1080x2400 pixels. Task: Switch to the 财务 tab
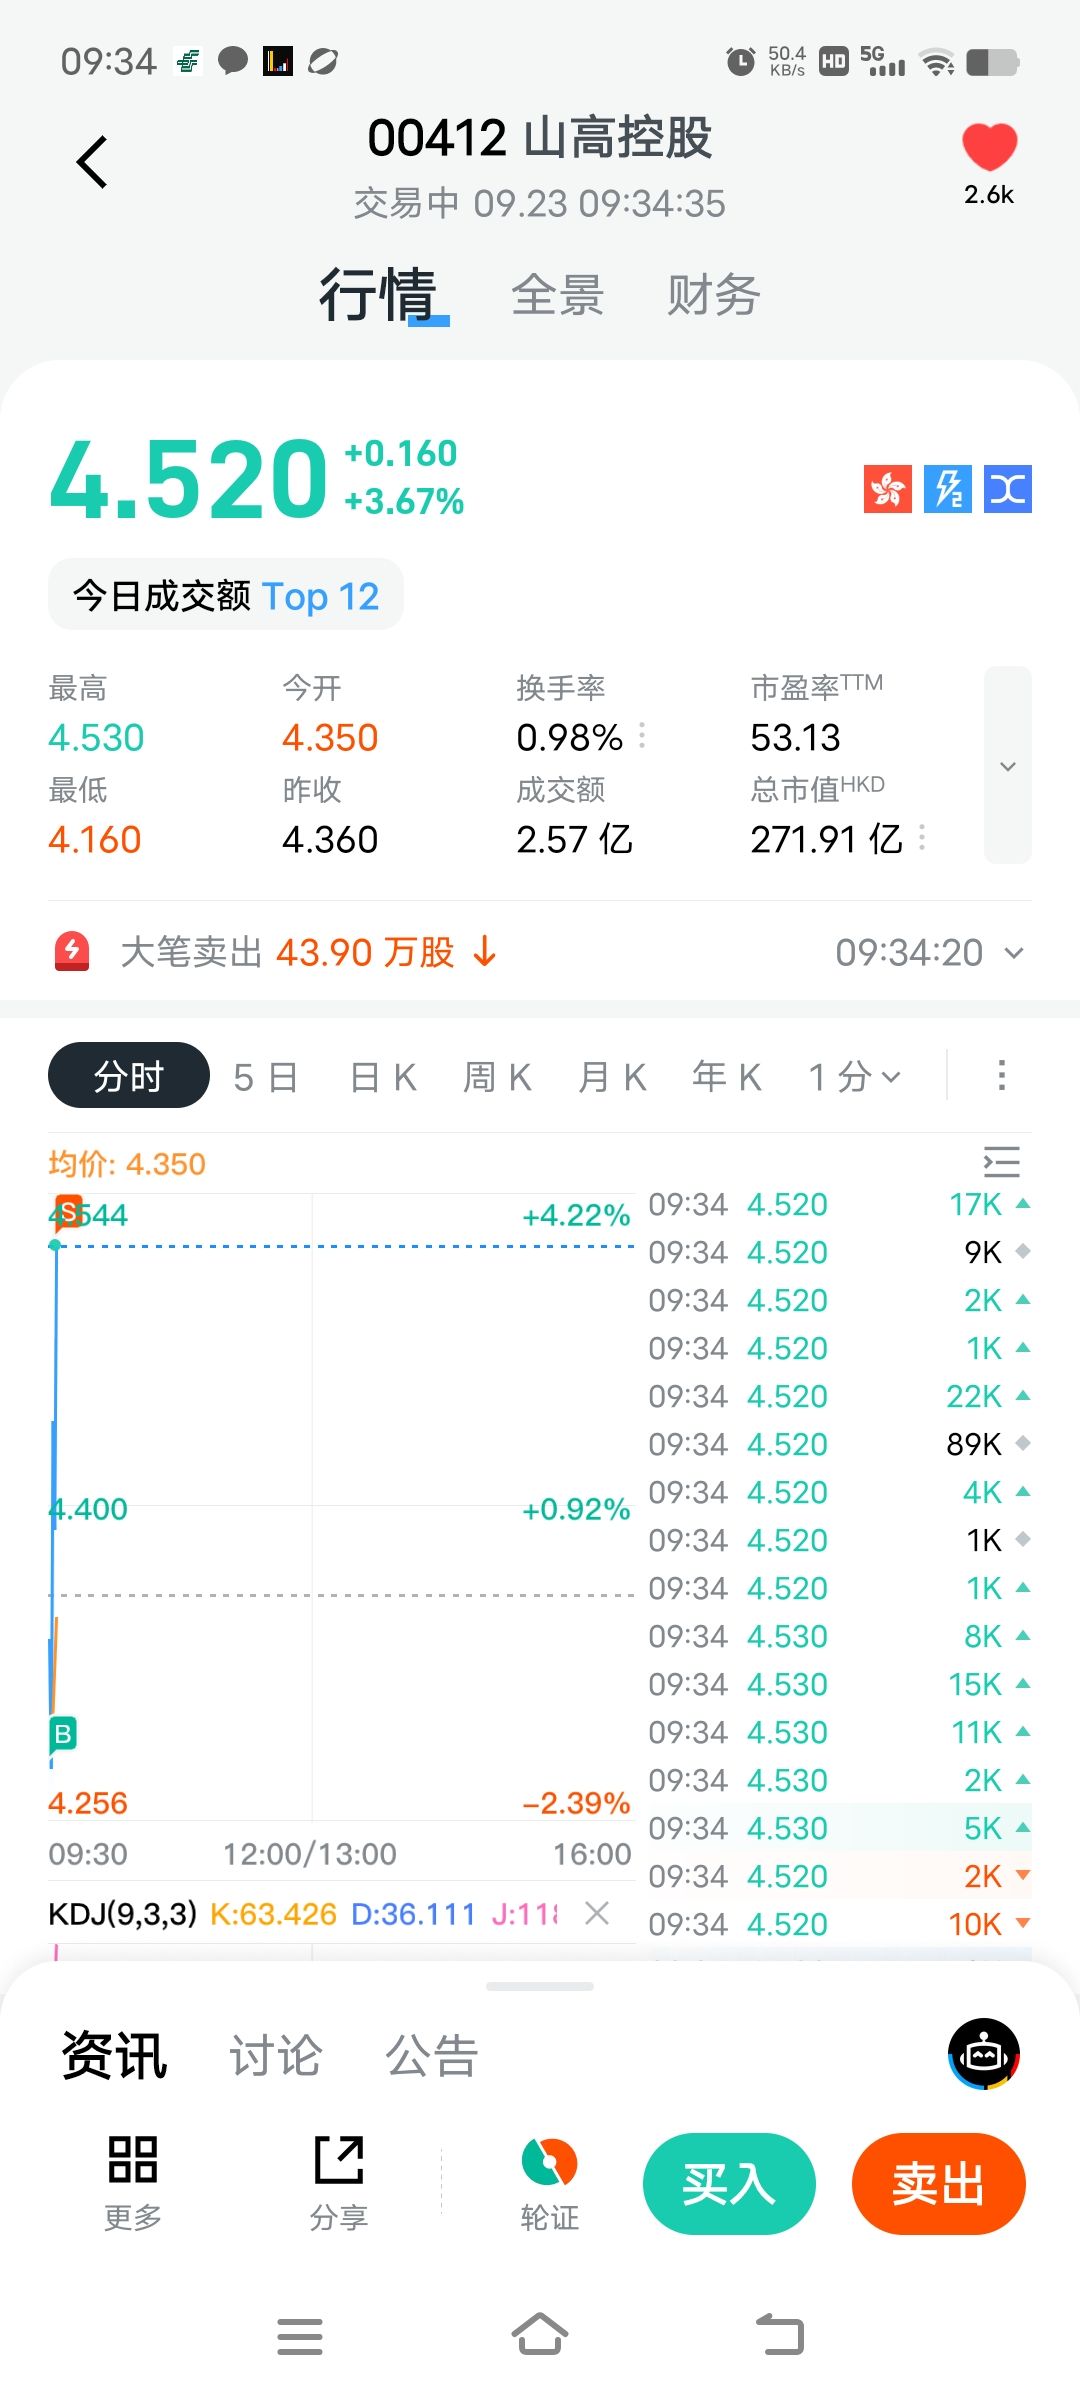click(x=713, y=295)
